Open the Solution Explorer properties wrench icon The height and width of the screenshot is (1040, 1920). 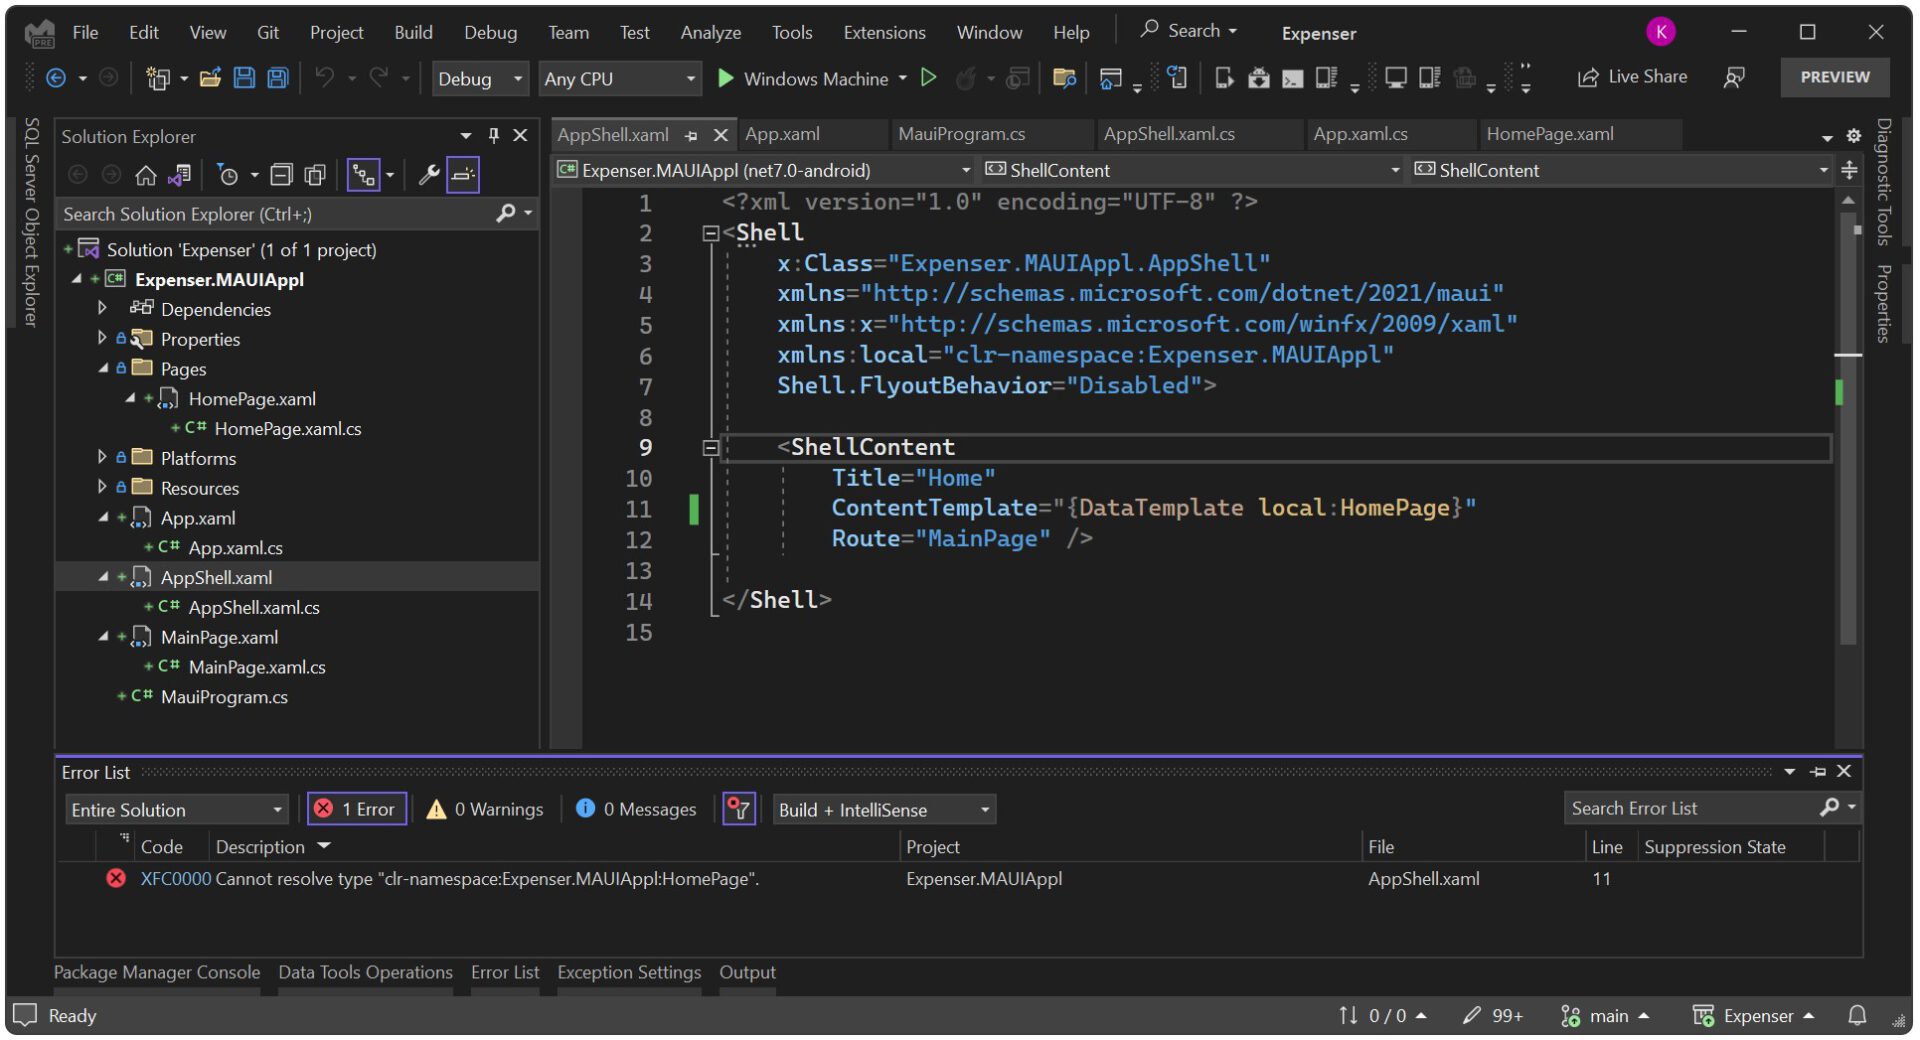428,176
